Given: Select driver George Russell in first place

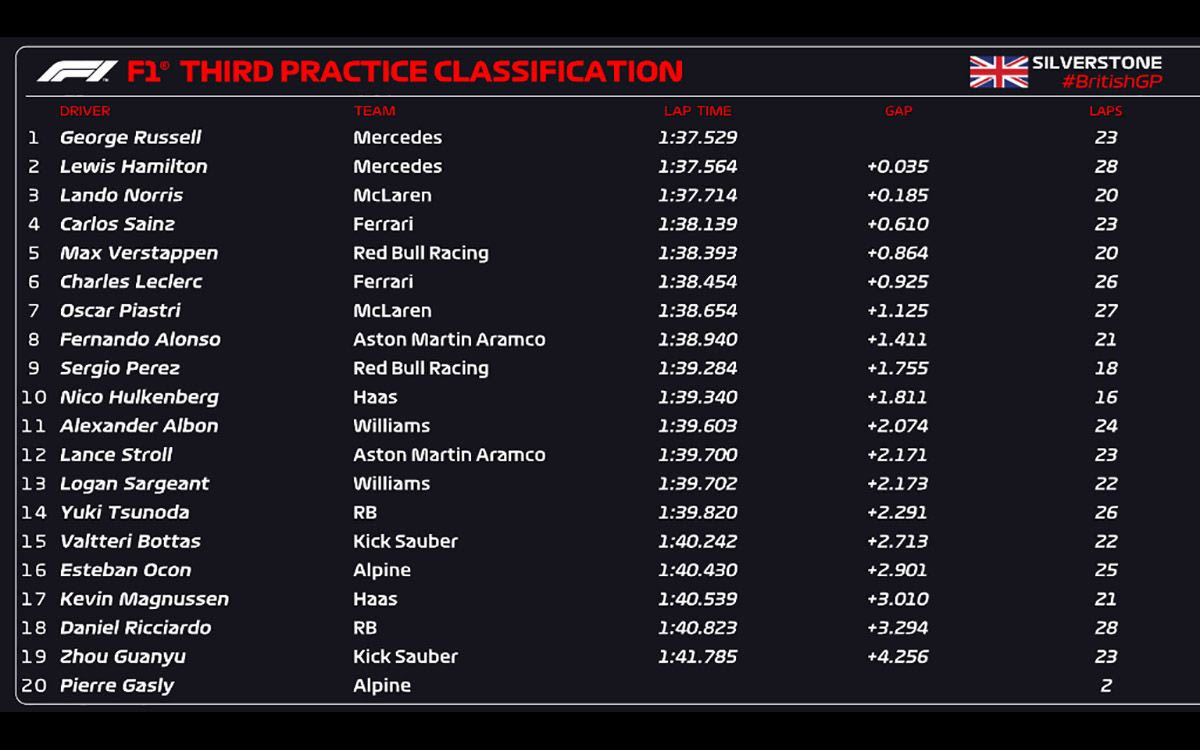Looking at the screenshot, I should coord(130,138).
